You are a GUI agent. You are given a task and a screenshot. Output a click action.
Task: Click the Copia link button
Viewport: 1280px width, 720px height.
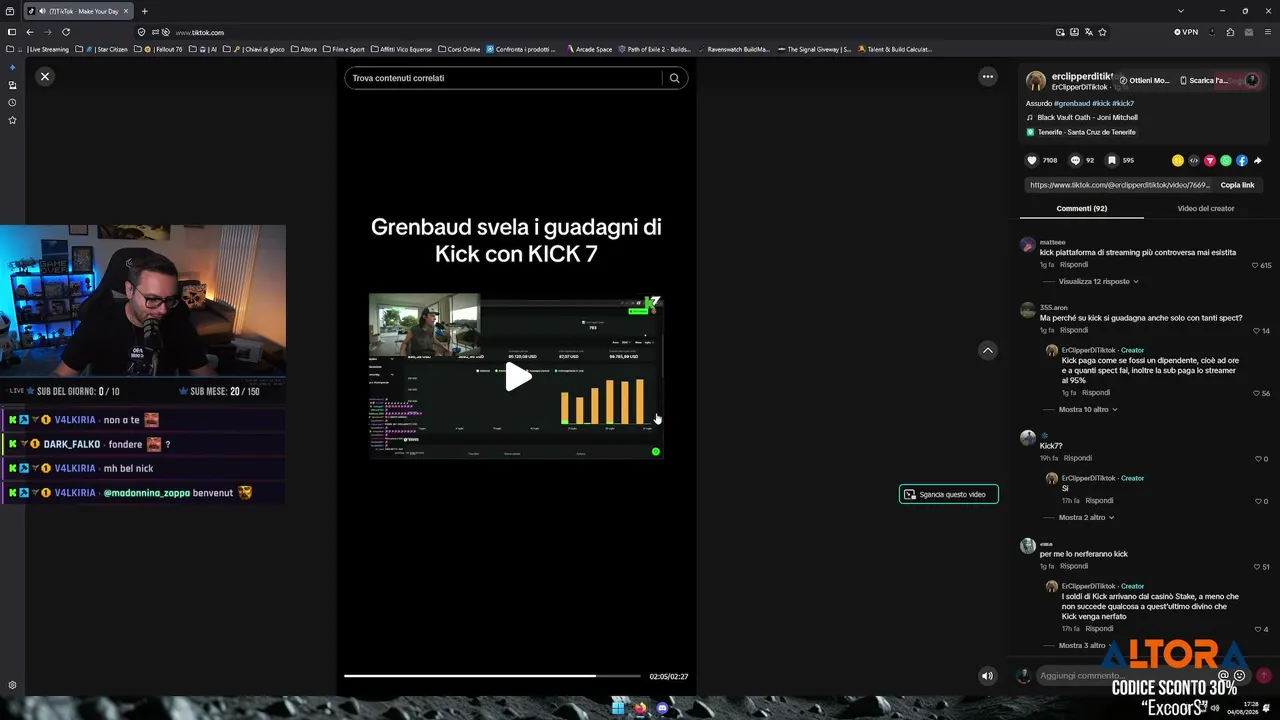[x=1237, y=185]
